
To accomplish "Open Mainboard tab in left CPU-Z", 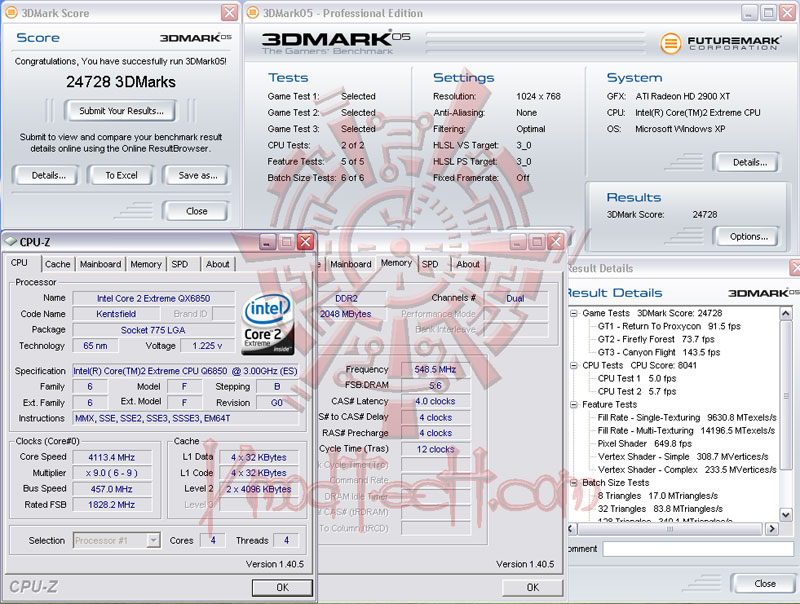I will click(x=101, y=264).
